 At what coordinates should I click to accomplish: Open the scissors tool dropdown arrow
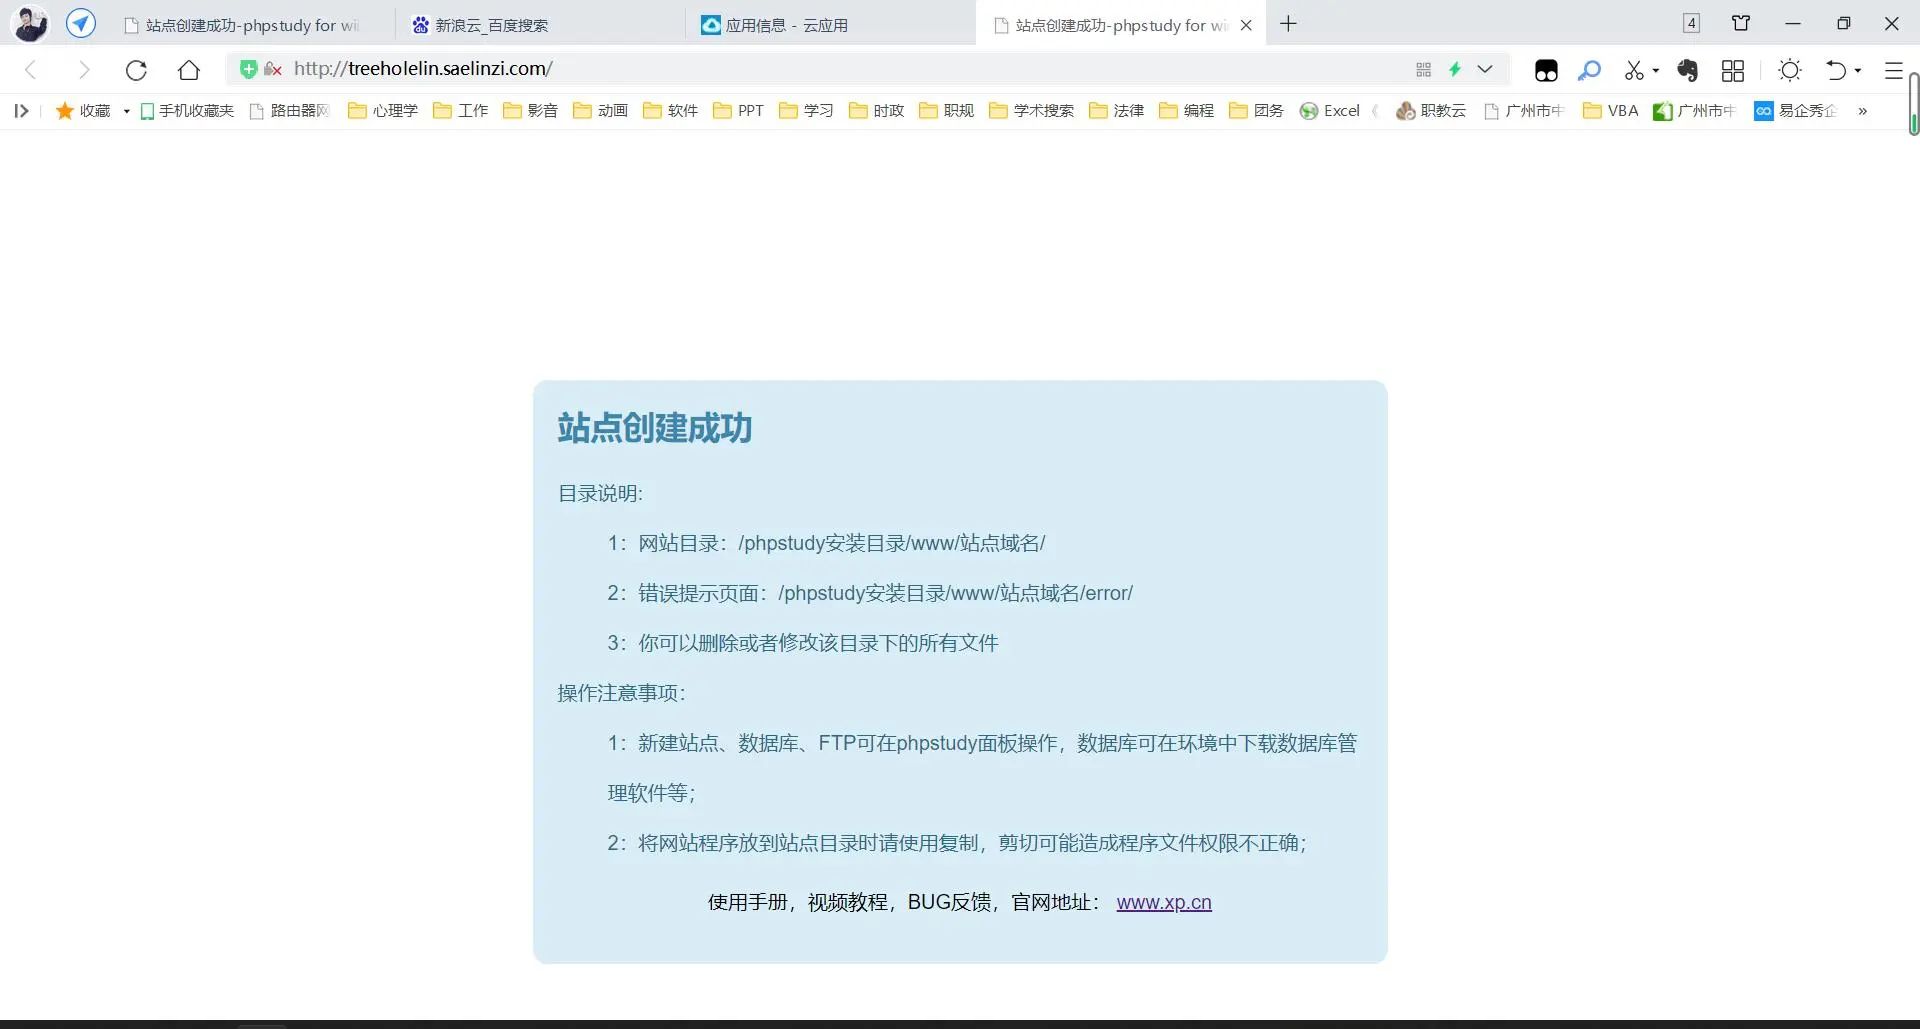1656,70
